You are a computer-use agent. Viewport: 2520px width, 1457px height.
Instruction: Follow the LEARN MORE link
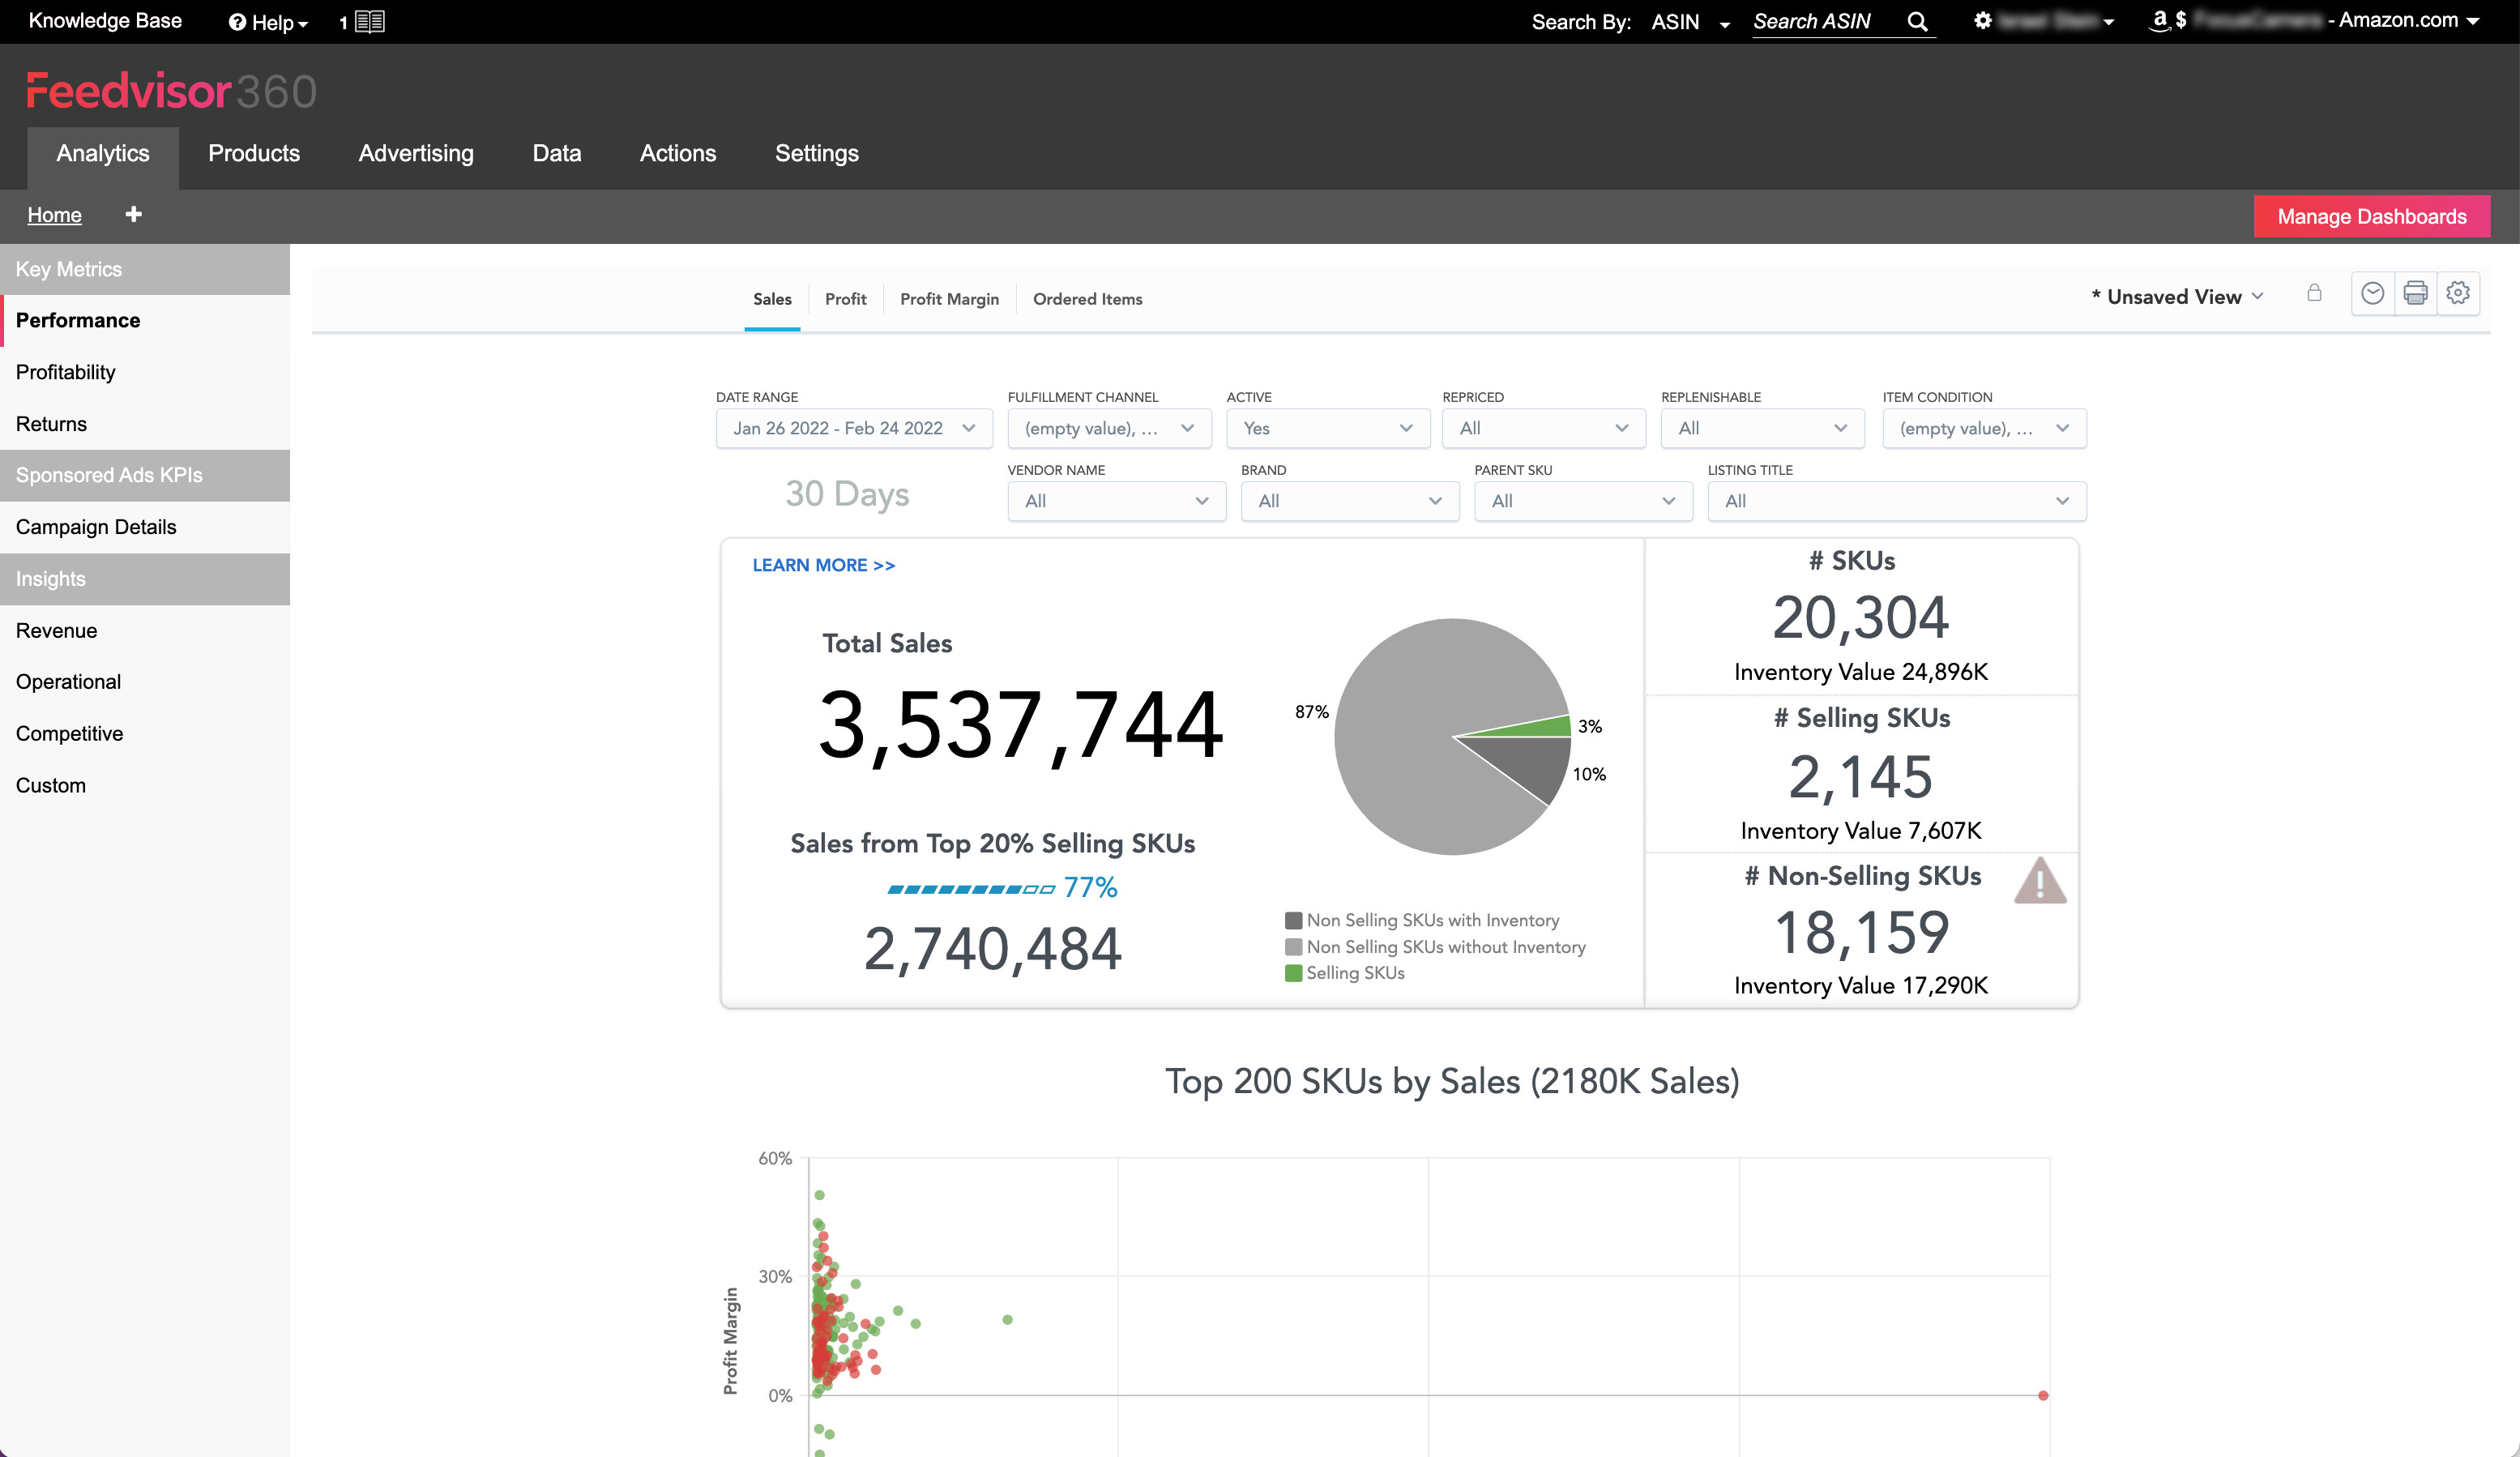point(822,565)
